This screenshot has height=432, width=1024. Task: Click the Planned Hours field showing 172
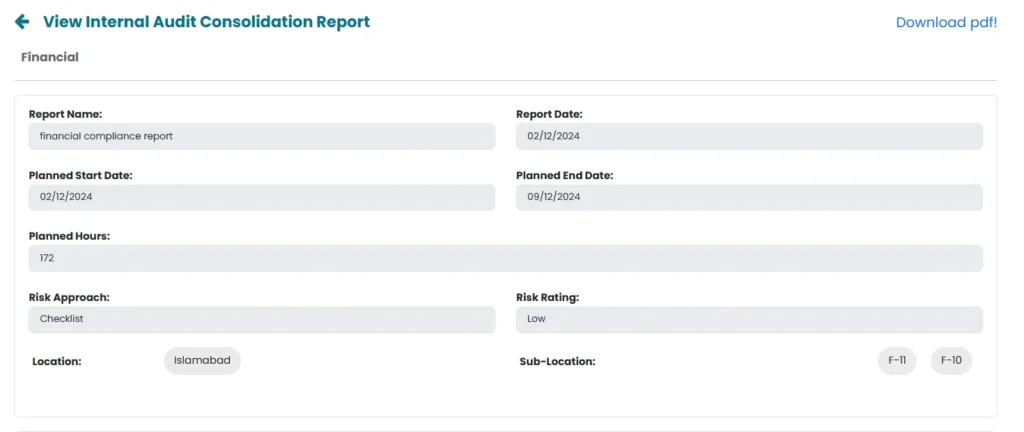(x=505, y=258)
